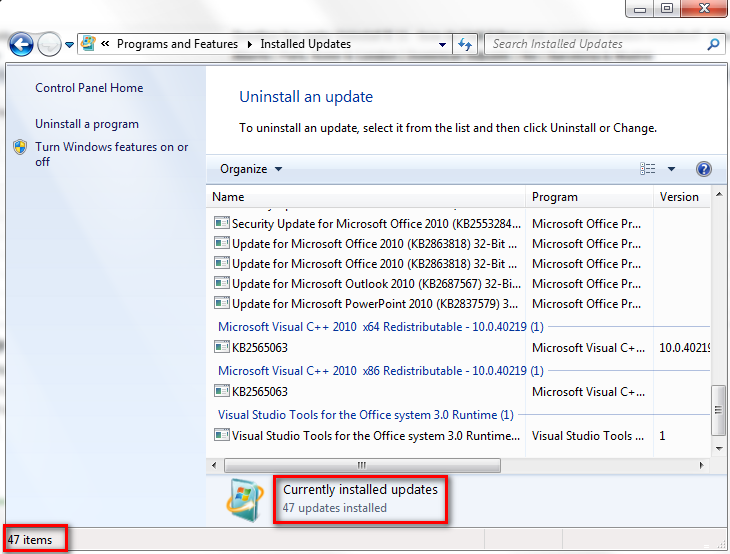The height and width of the screenshot is (554, 730).
Task: Open the recent pages dropdown arrow
Action: pos(69,45)
